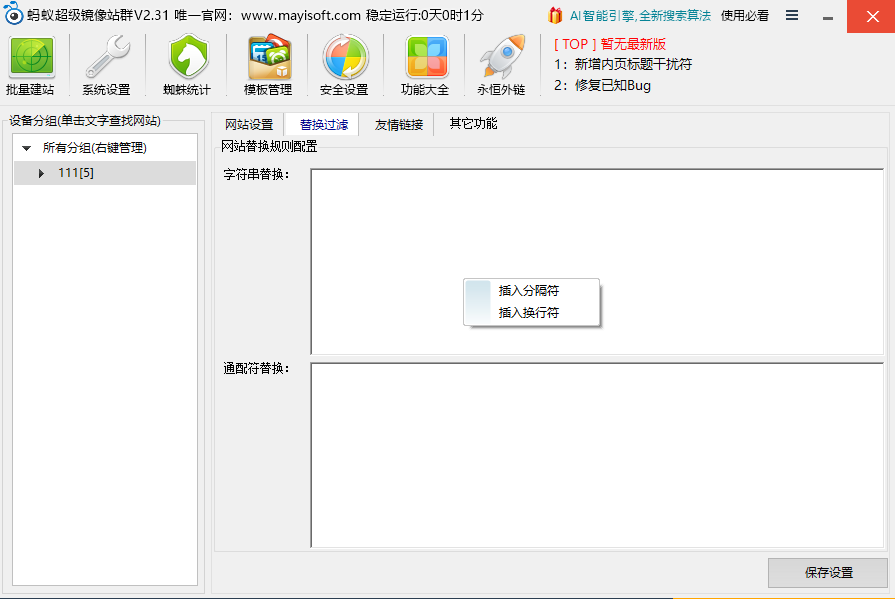This screenshot has width=895, height=599.
Task: Open the 批量建站 radar icon
Action: point(31,57)
